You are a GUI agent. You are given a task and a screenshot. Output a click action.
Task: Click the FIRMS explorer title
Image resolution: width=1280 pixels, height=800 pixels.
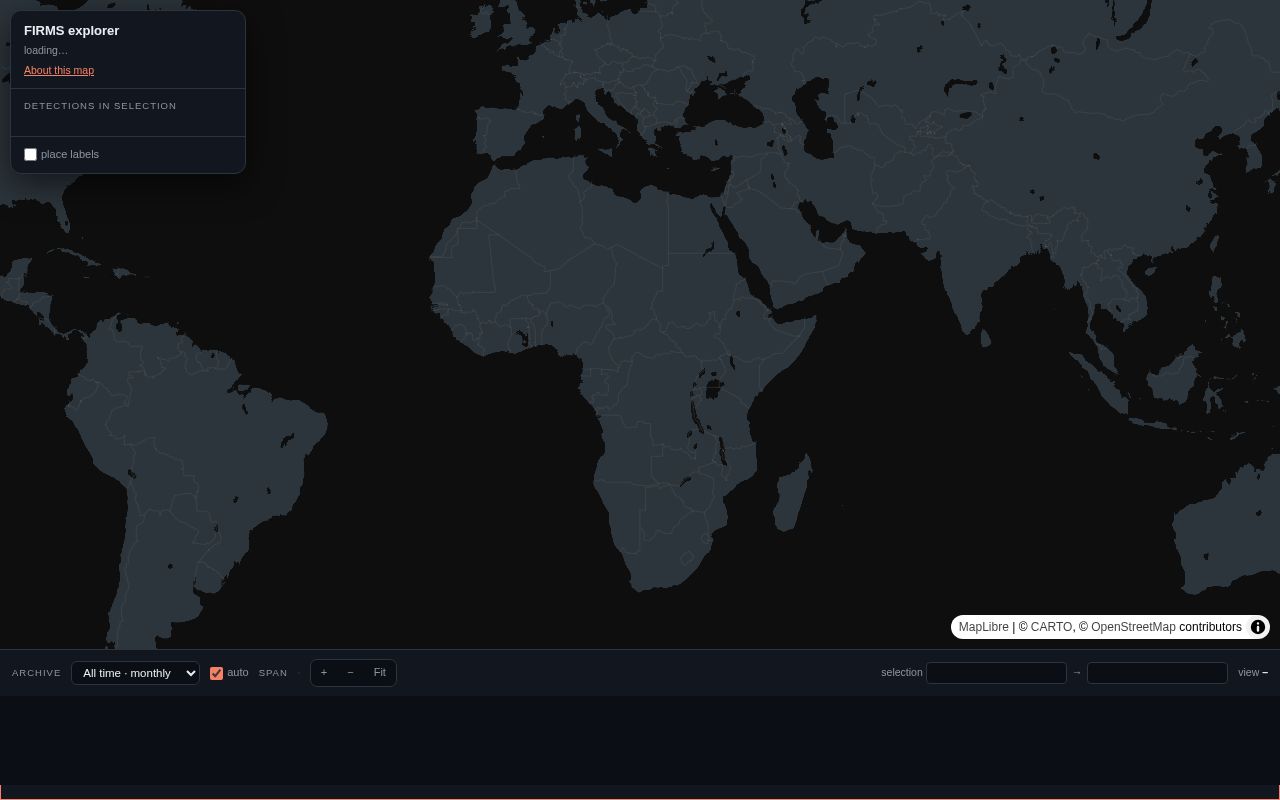click(72, 30)
